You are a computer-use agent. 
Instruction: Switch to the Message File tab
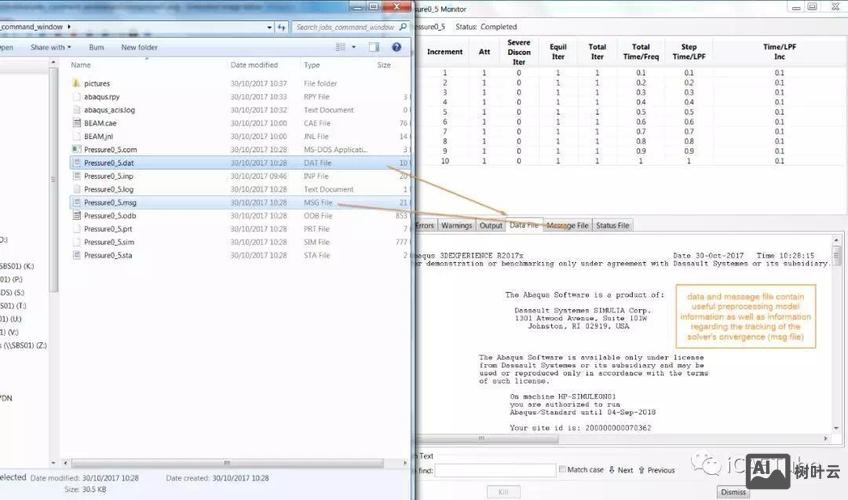click(567, 225)
